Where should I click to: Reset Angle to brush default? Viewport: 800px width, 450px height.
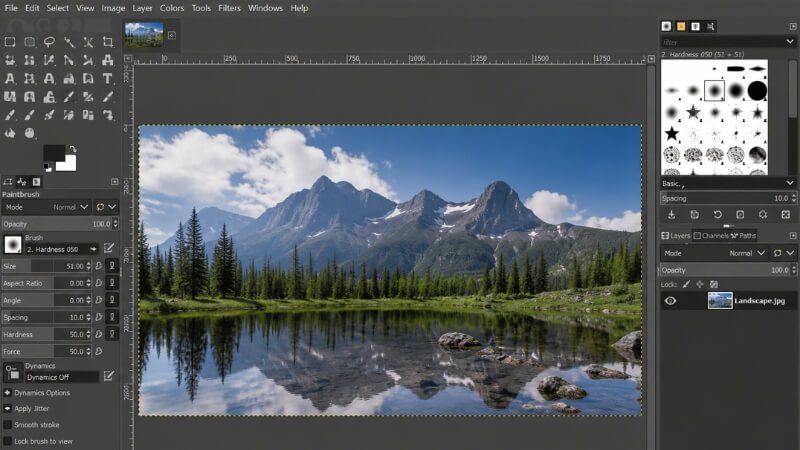tap(99, 300)
